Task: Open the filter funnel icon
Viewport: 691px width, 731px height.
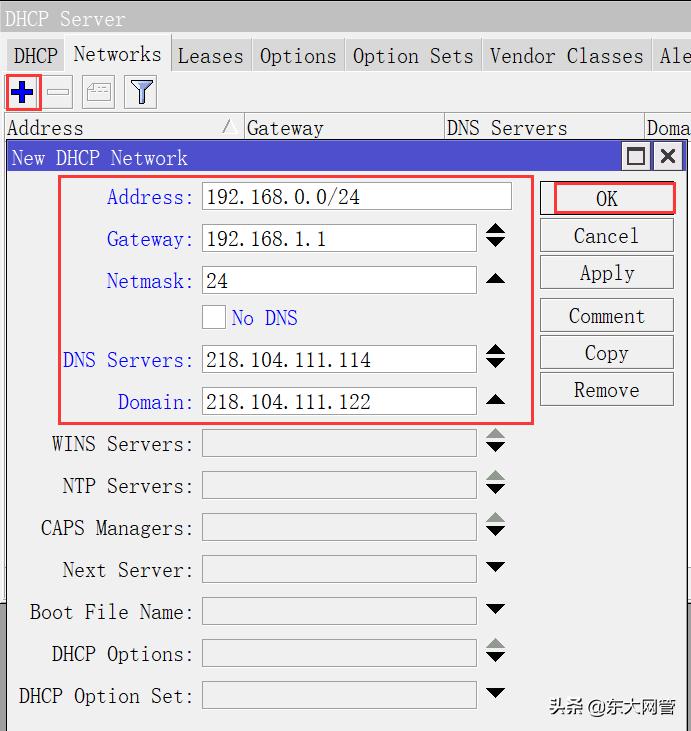Action: [x=141, y=92]
